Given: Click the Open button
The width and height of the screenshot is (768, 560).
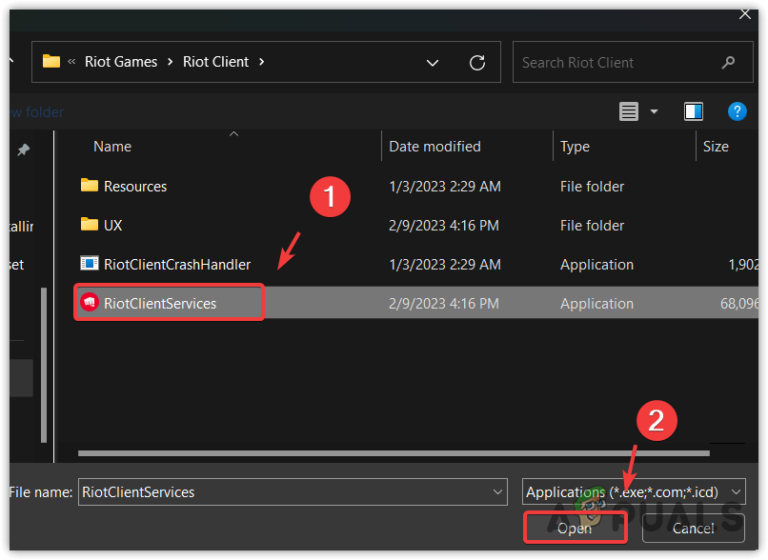Looking at the screenshot, I should 575,528.
